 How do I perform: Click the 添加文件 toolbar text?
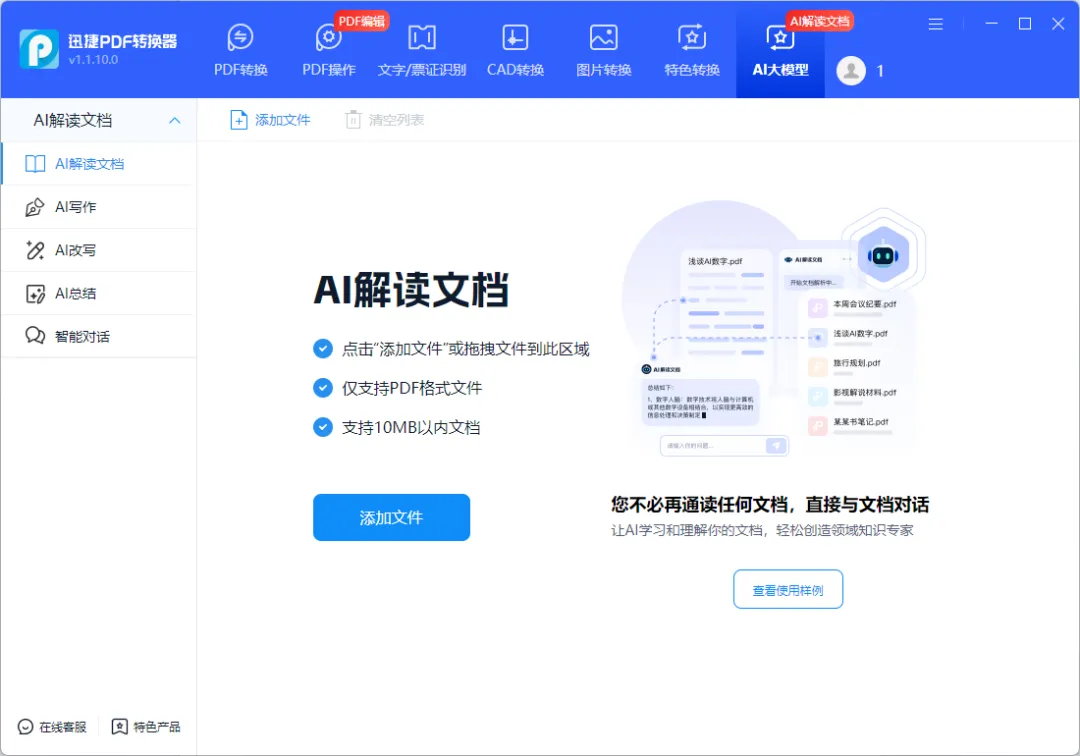click(x=282, y=120)
